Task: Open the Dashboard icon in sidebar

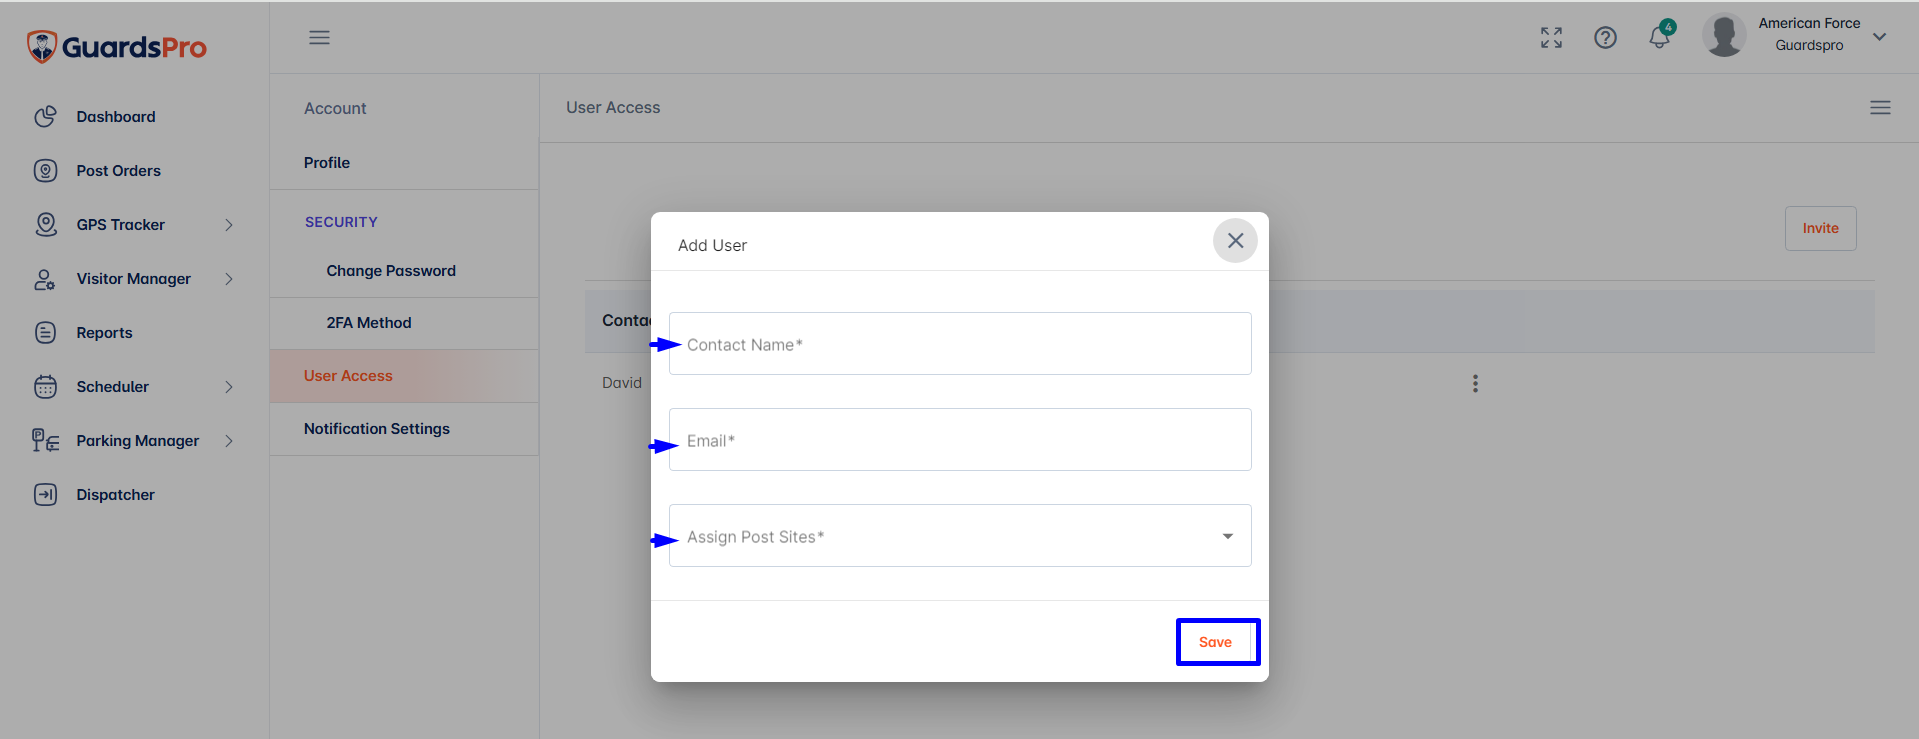Action: coord(45,116)
